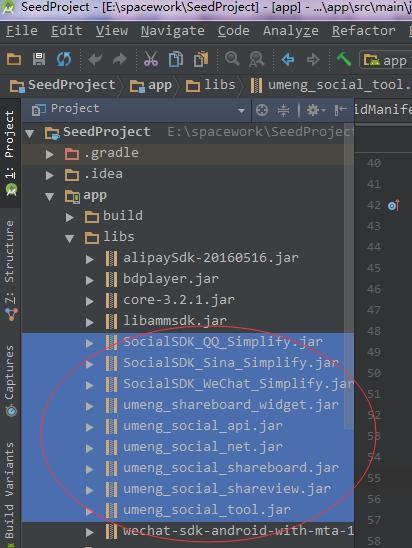
Task: Click the Save All toolbar icon
Action: point(39,59)
